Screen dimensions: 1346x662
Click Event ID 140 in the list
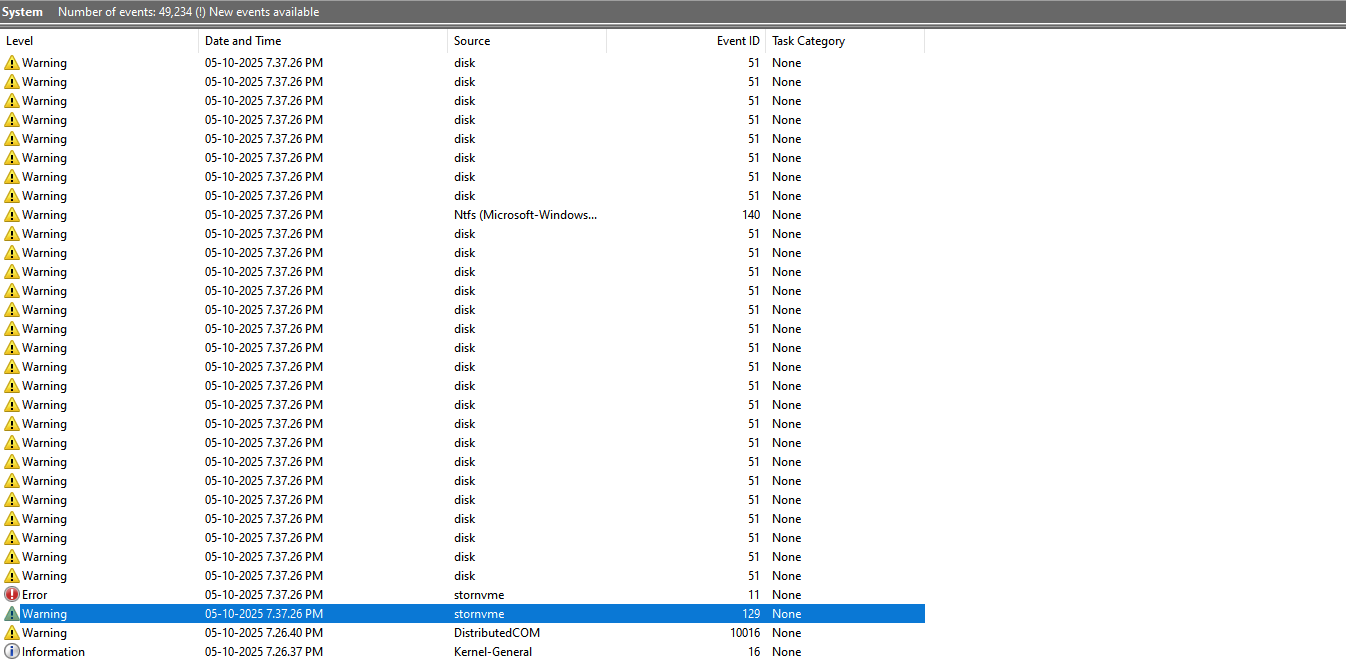750,215
